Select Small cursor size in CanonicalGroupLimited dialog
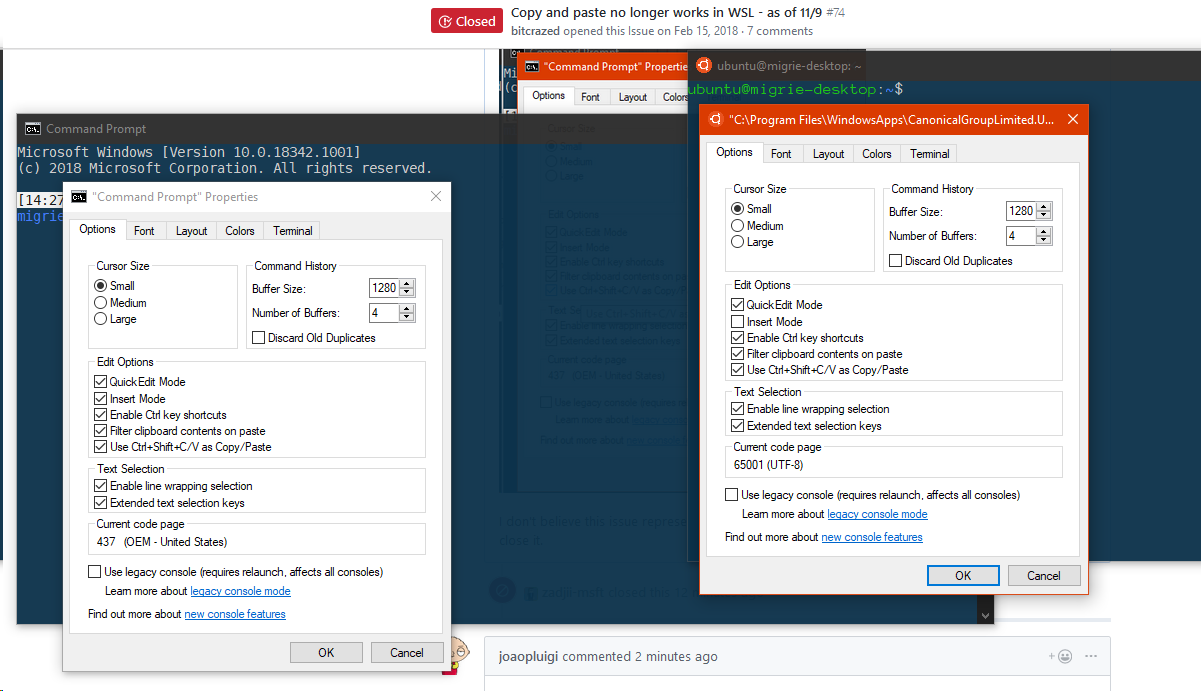Screen dimensions: 1201x691 click(738, 209)
